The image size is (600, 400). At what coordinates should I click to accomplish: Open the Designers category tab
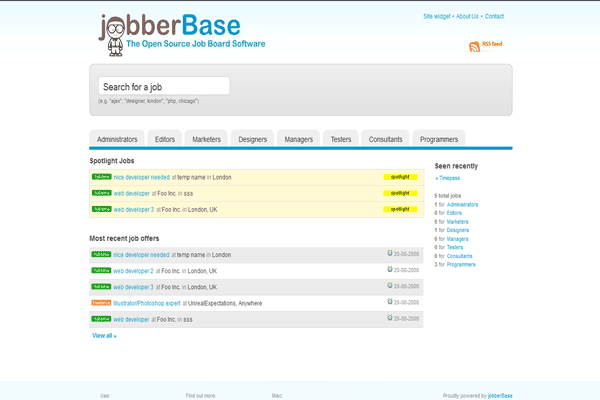coord(251,139)
